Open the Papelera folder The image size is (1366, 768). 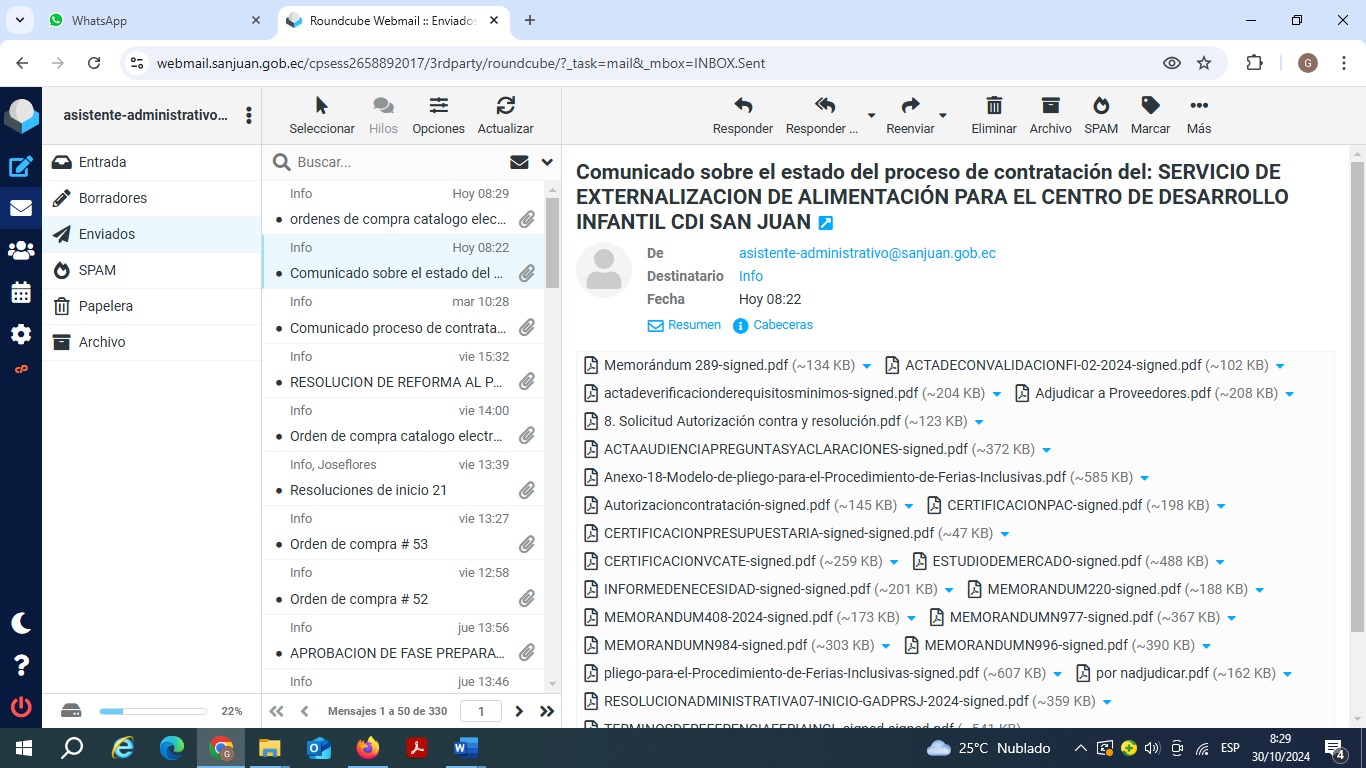(106, 306)
